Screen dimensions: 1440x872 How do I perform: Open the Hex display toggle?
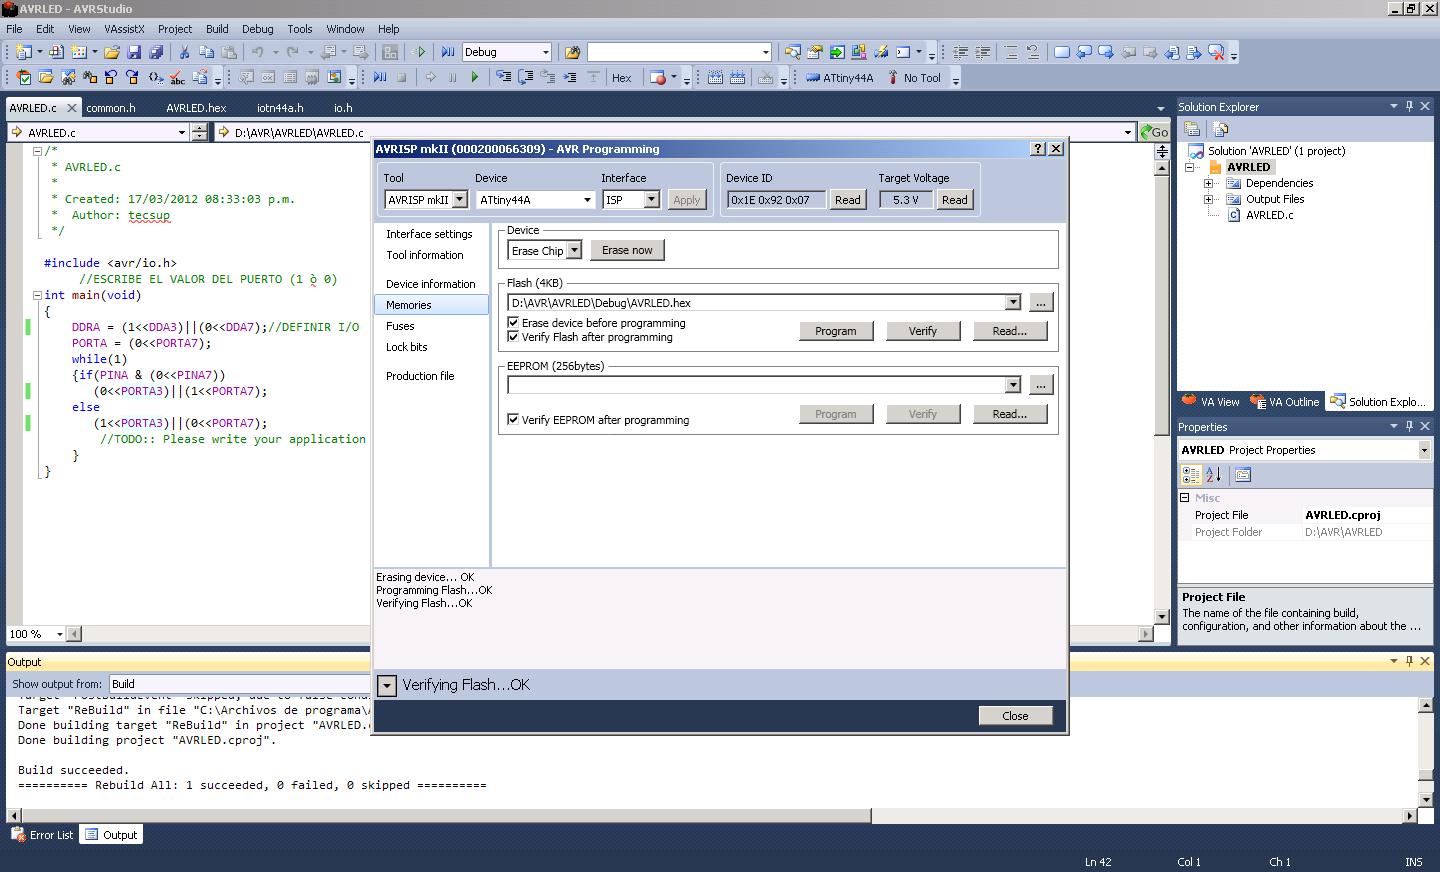click(622, 78)
